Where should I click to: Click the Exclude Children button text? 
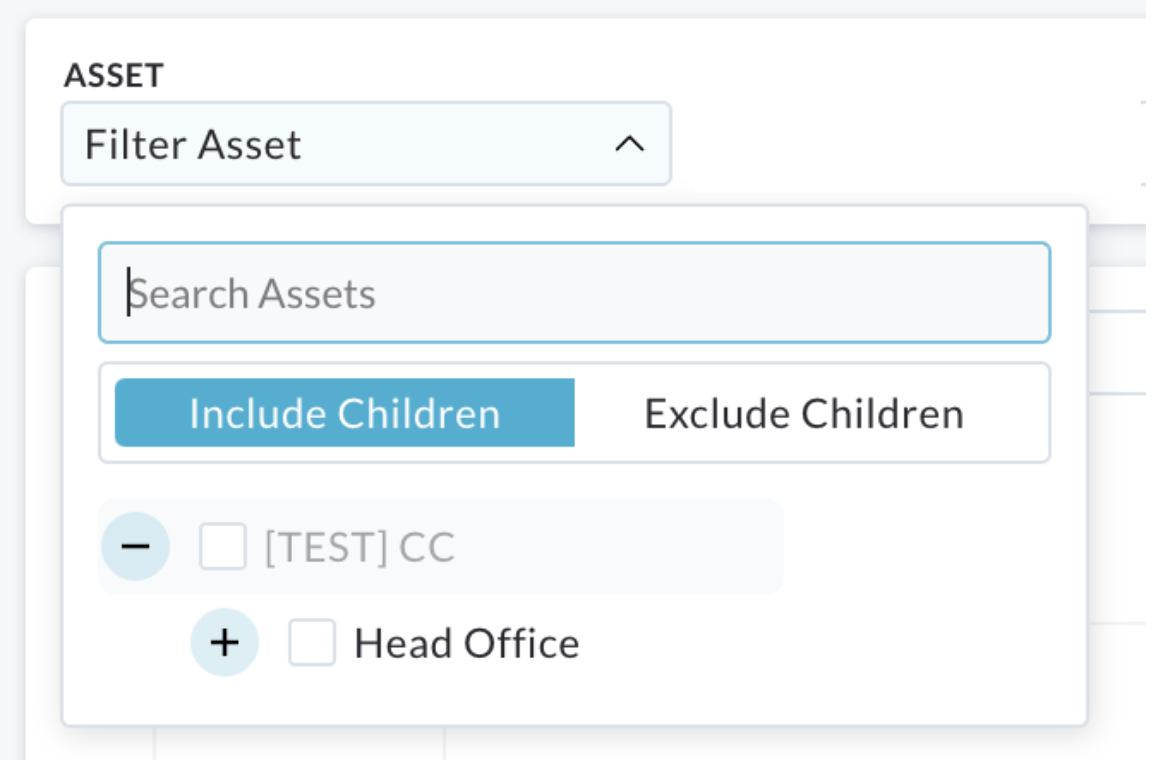tap(804, 413)
